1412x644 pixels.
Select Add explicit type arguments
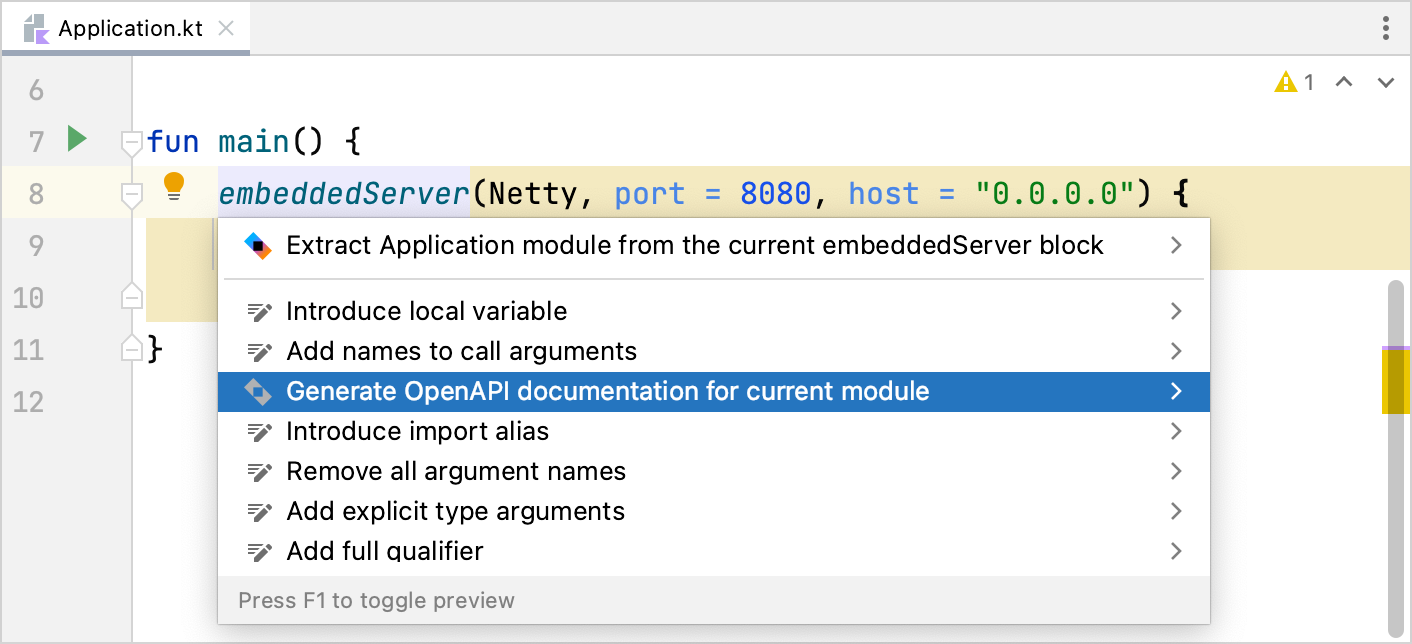pyautogui.click(x=455, y=511)
